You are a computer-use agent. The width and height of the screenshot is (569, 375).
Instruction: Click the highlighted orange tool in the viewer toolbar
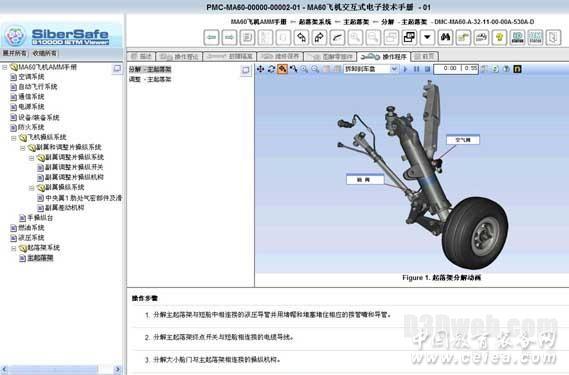282,69
